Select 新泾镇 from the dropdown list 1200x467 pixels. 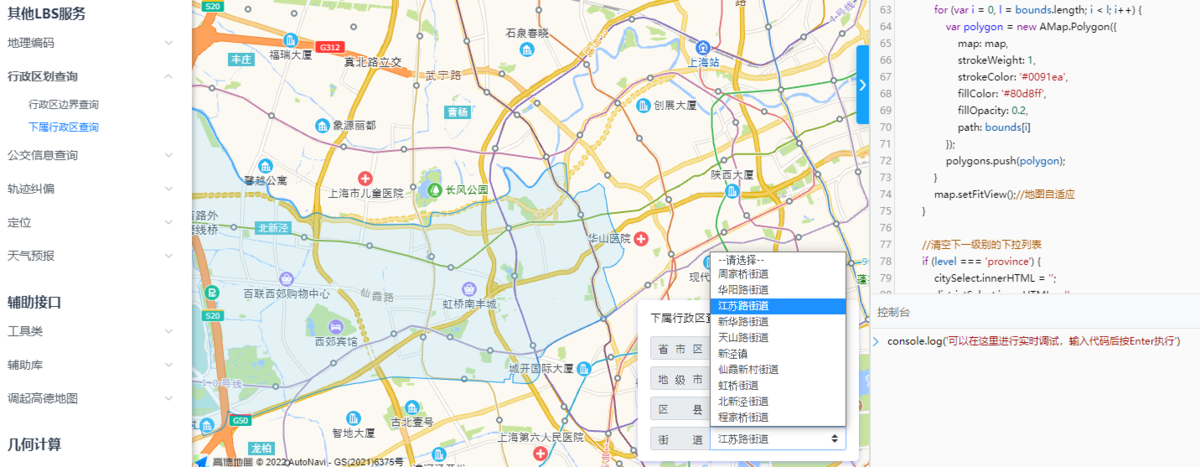pyautogui.click(x=779, y=354)
